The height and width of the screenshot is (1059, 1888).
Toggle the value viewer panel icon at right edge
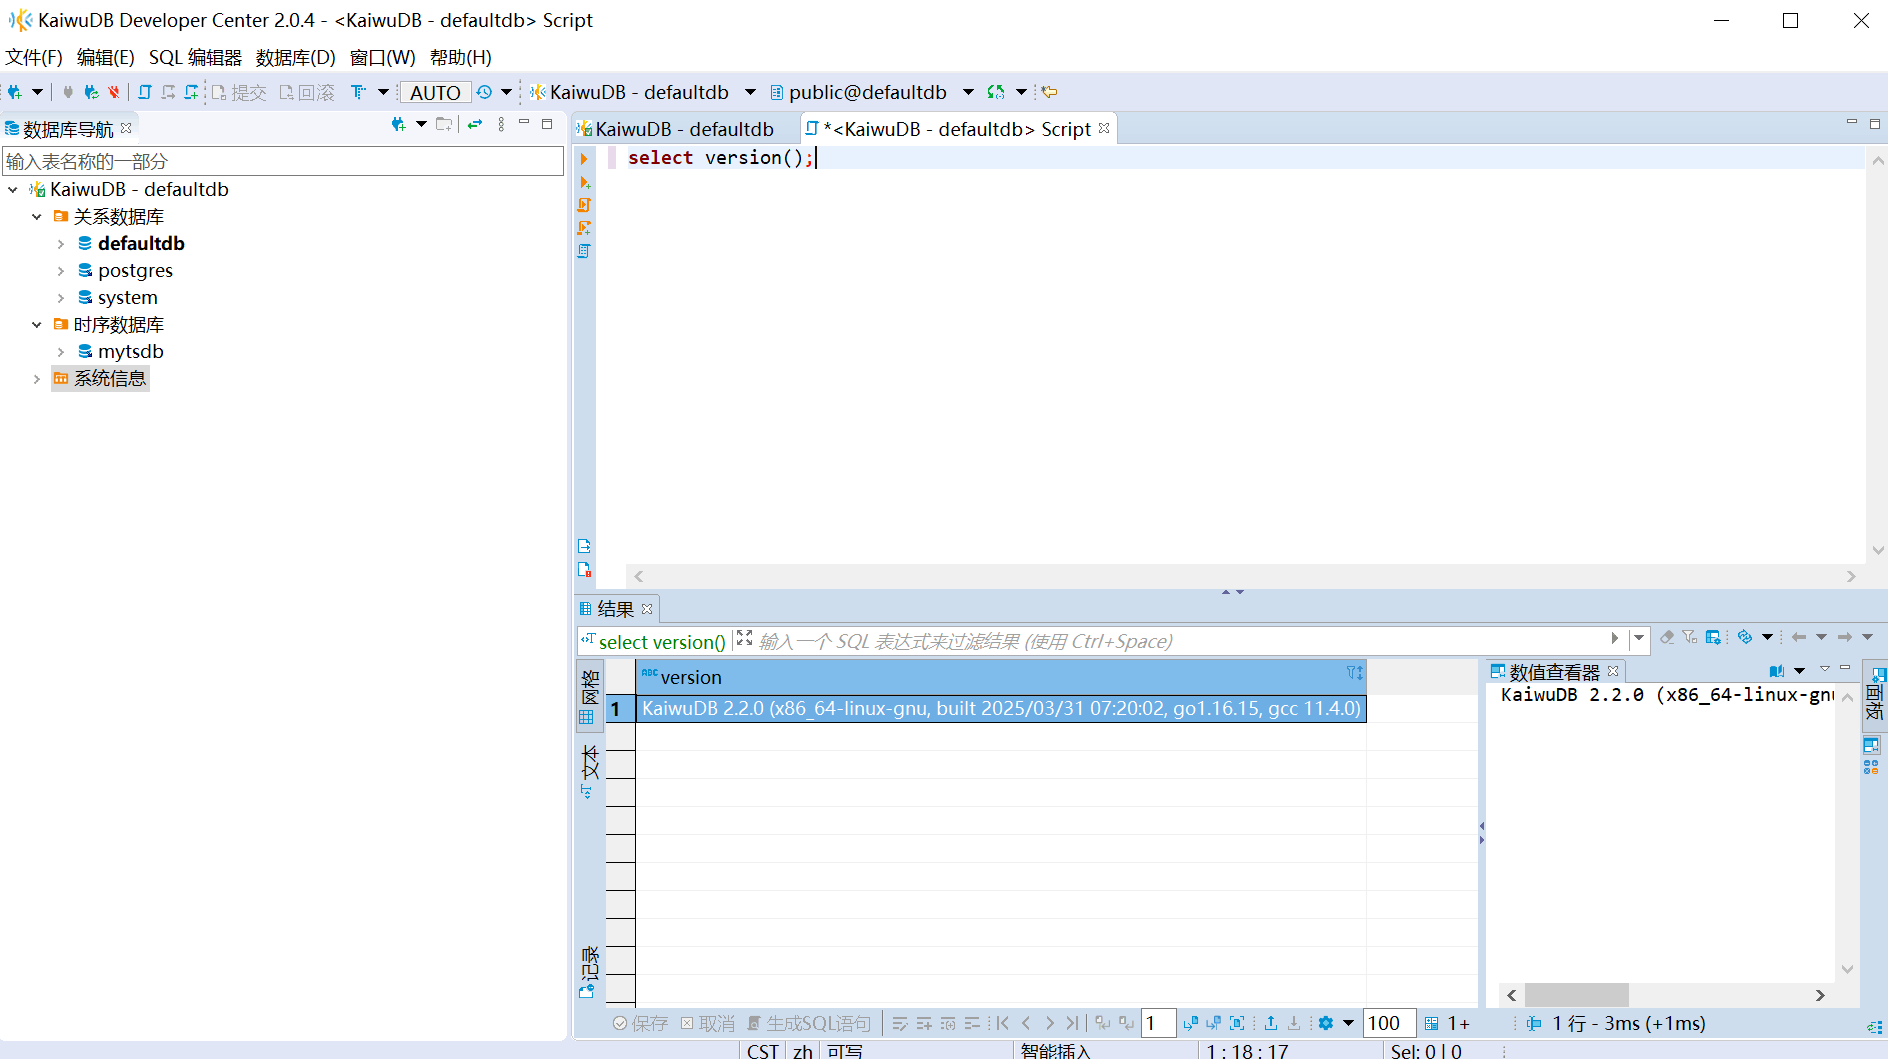tap(1872, 745)
